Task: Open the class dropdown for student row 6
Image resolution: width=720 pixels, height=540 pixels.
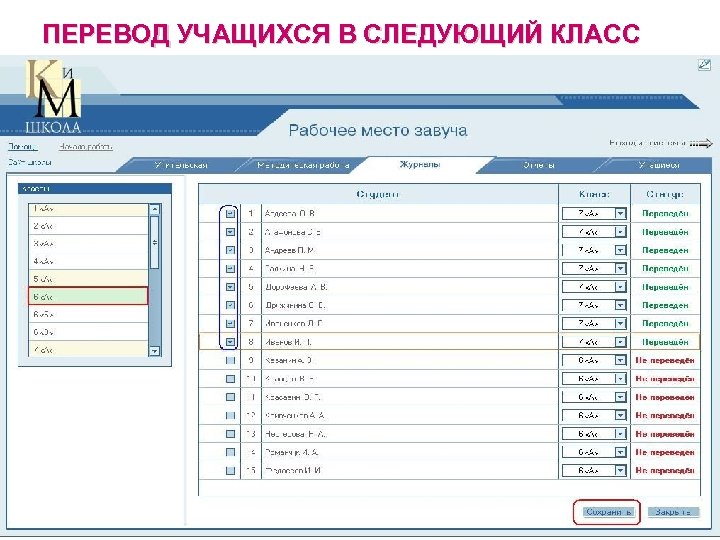Action: point(620,305)
